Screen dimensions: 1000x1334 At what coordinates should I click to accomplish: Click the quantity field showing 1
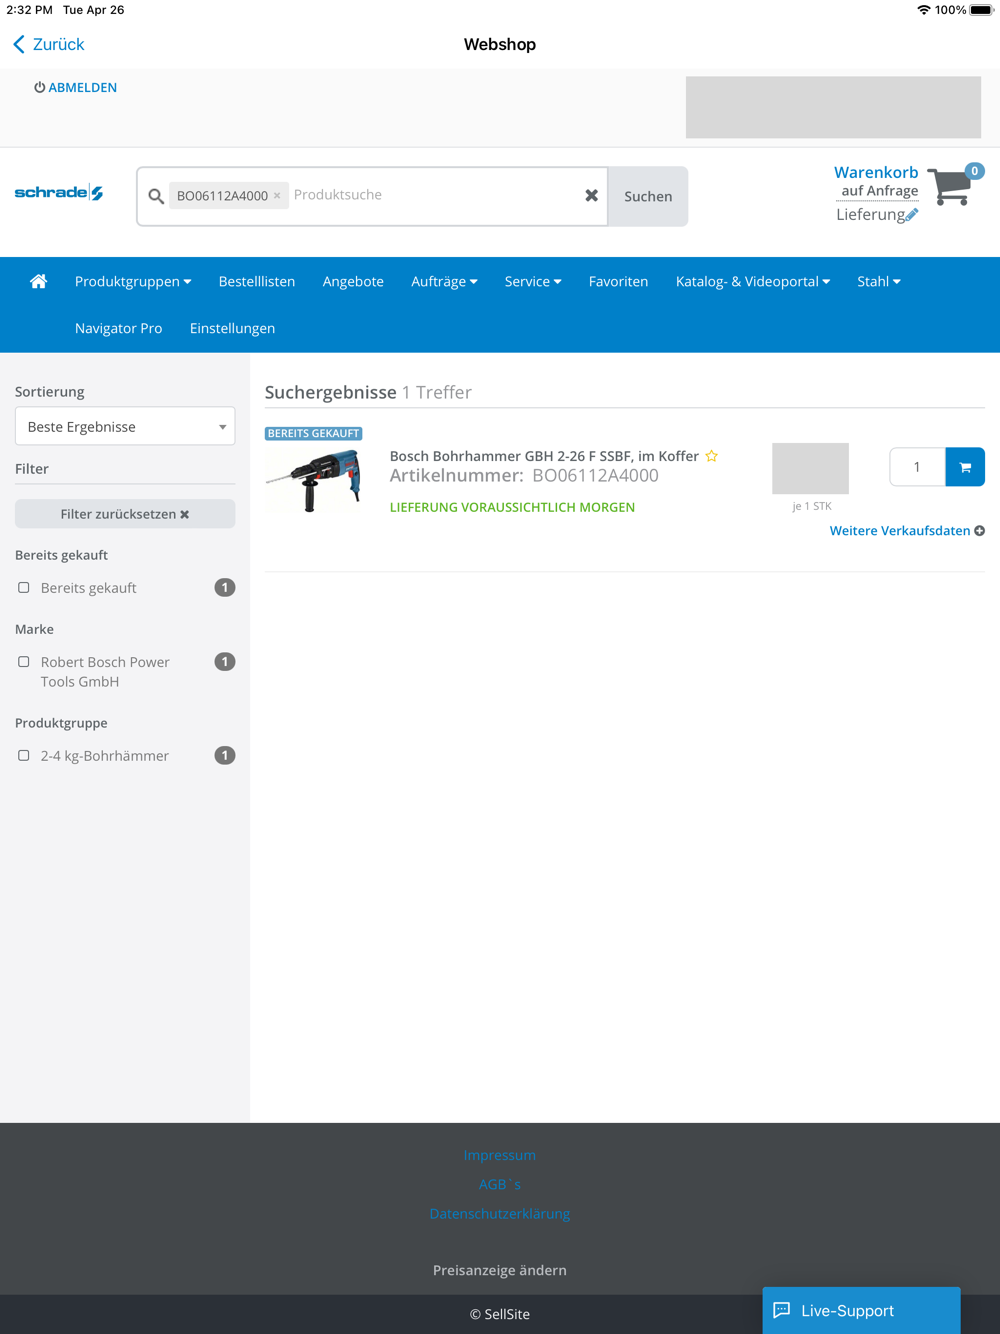(917, 467)
